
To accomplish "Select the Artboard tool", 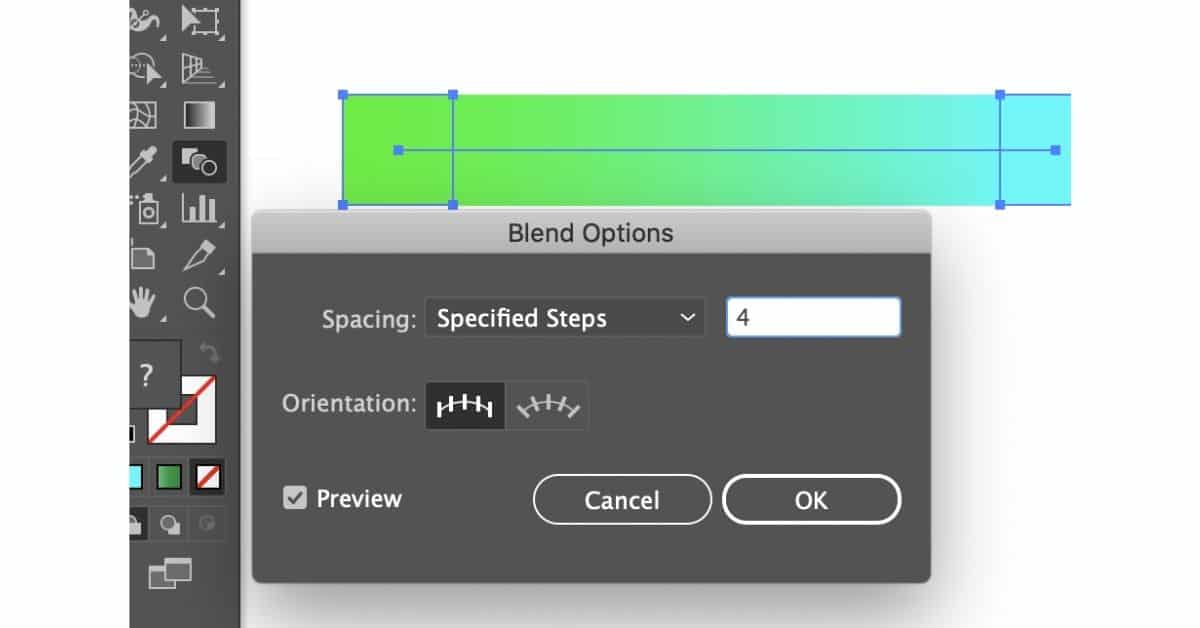I will [x=145, y=256].
